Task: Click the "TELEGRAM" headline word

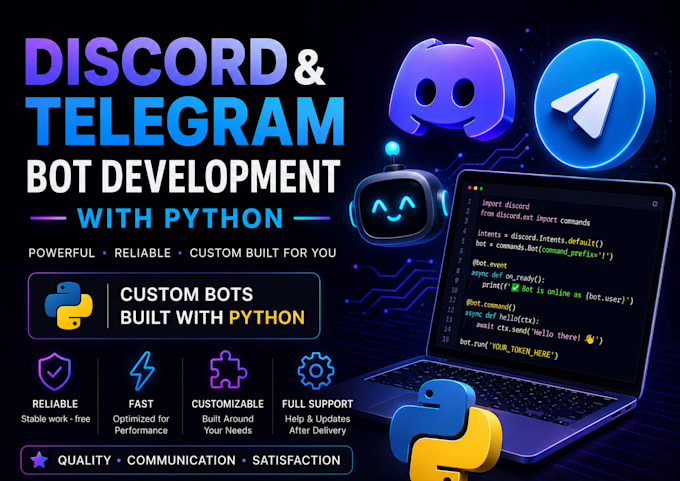Action: (x=186, y=121)
